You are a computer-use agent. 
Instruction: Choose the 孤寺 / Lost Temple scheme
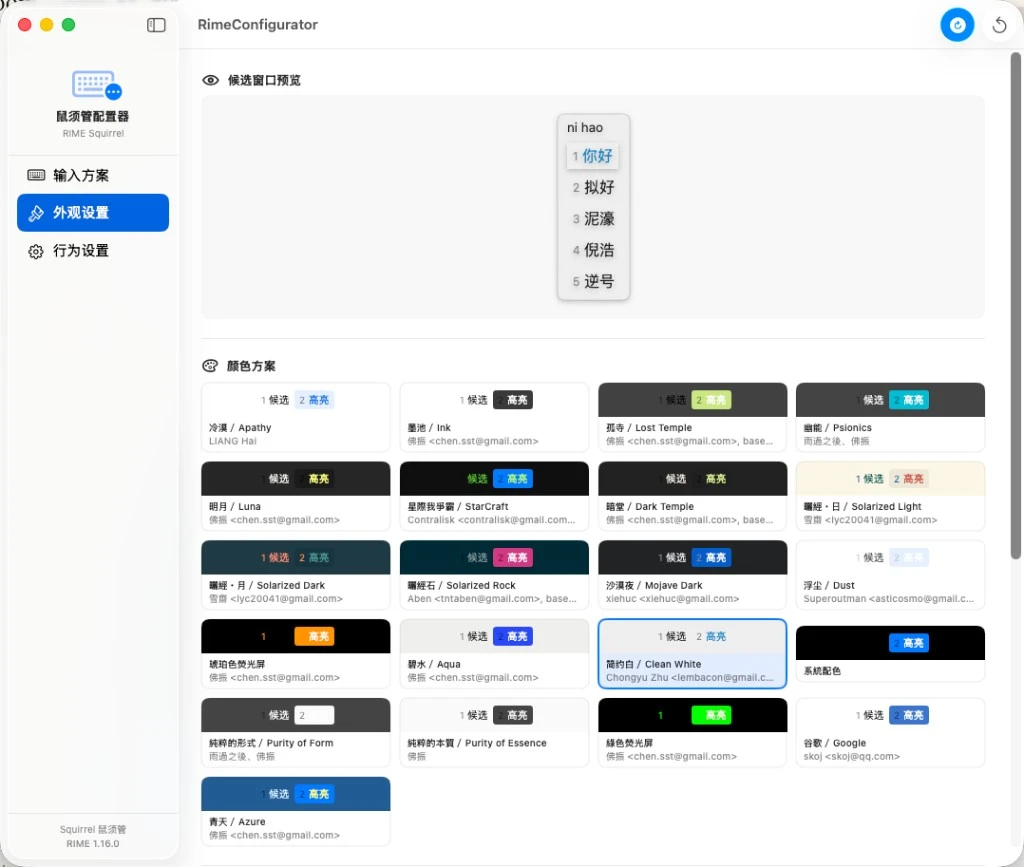click(692, 417)
